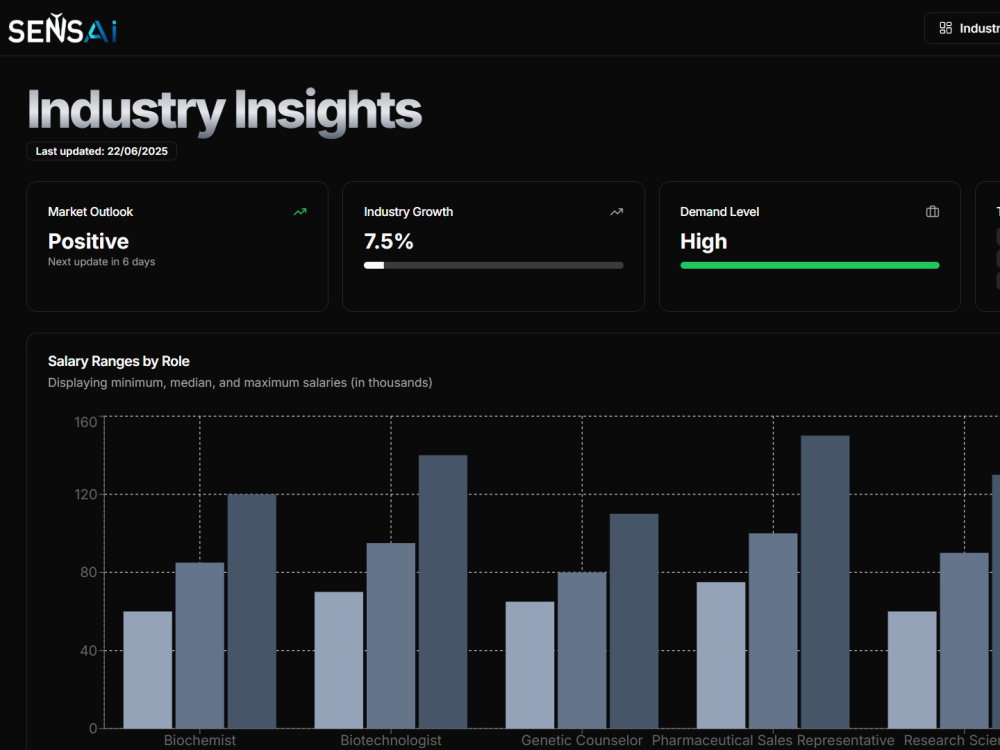1000x750 pixels.
Task: Click the Salary Ranges by Role title
Action: click(119, 361)
